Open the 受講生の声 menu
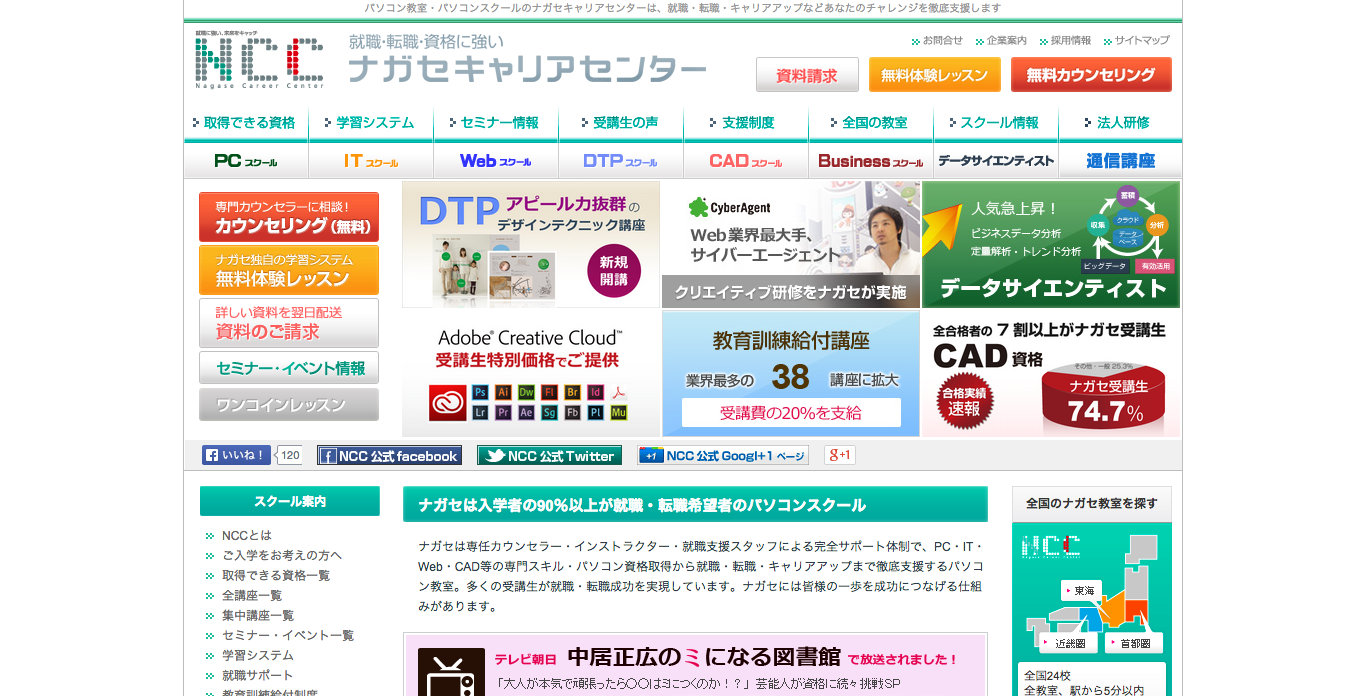This screenshot has width=1366, height=696. [621, 123]
